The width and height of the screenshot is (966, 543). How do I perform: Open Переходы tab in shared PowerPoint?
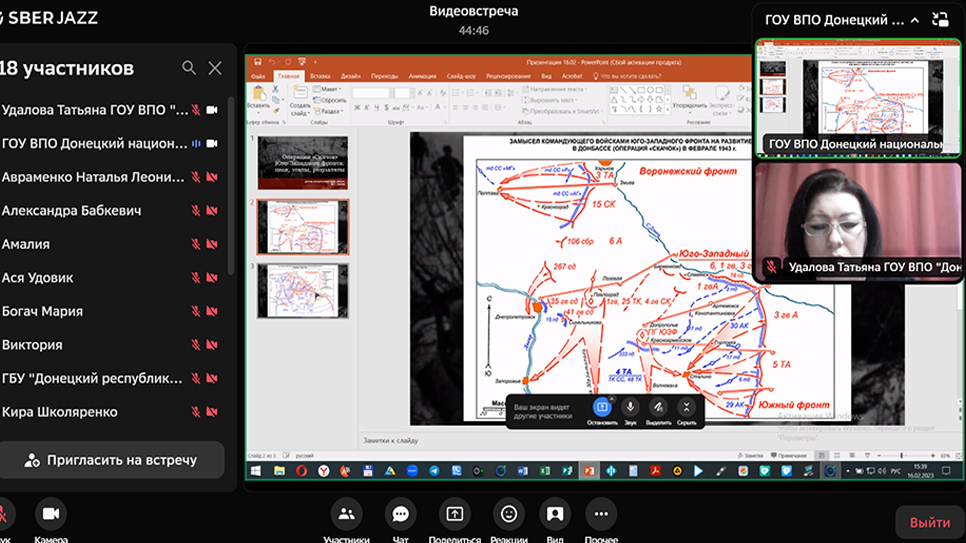pyautogui.click(x=384, y=76)
